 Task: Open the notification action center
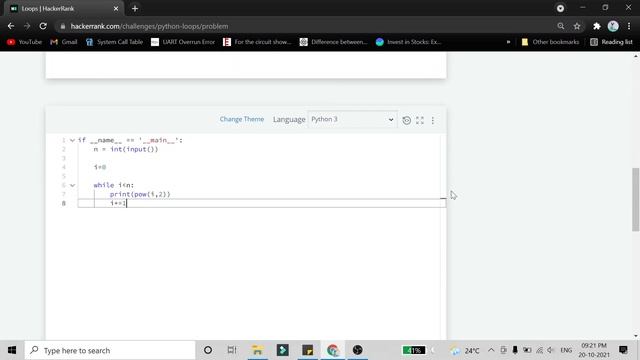click(x=623, y=350)
